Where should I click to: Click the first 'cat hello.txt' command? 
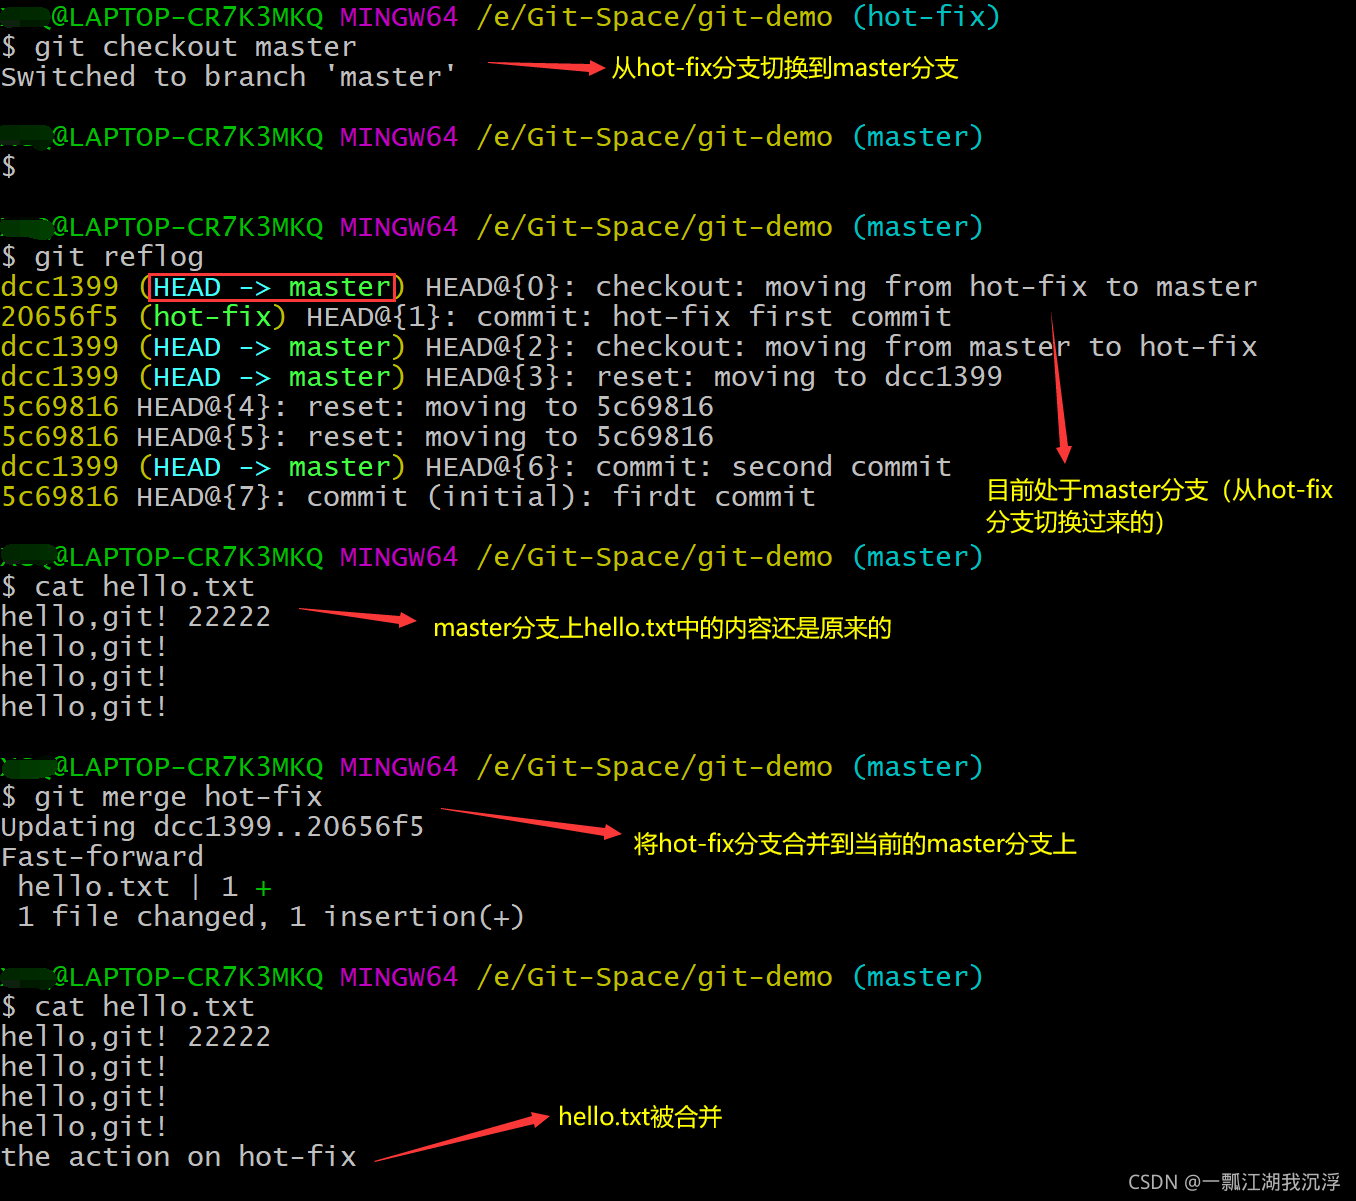point(128,587)
